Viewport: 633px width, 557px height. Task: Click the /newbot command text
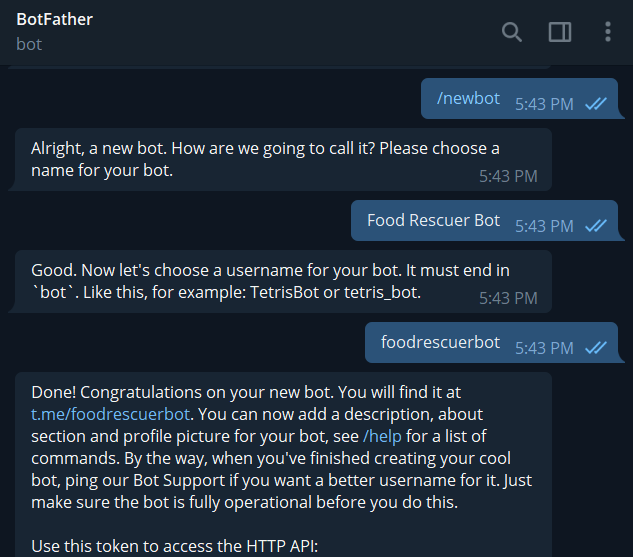468,98
